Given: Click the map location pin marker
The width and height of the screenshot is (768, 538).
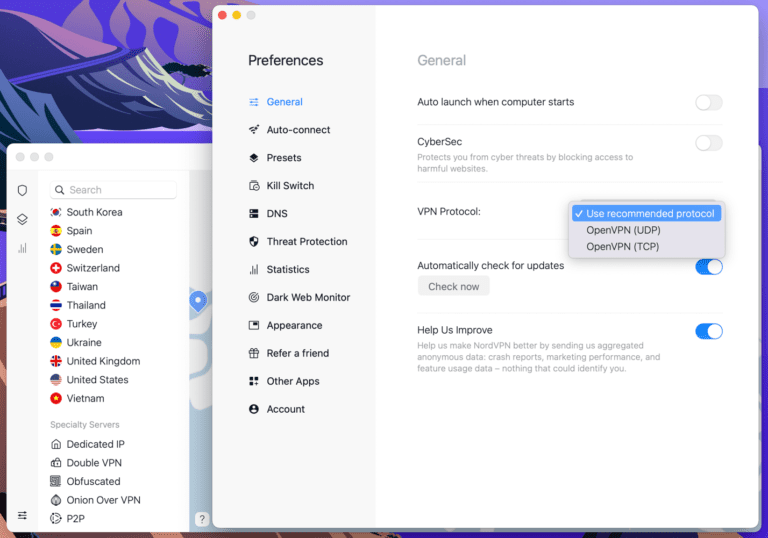Looking at the screenshot, I should (x=198, y=300).
